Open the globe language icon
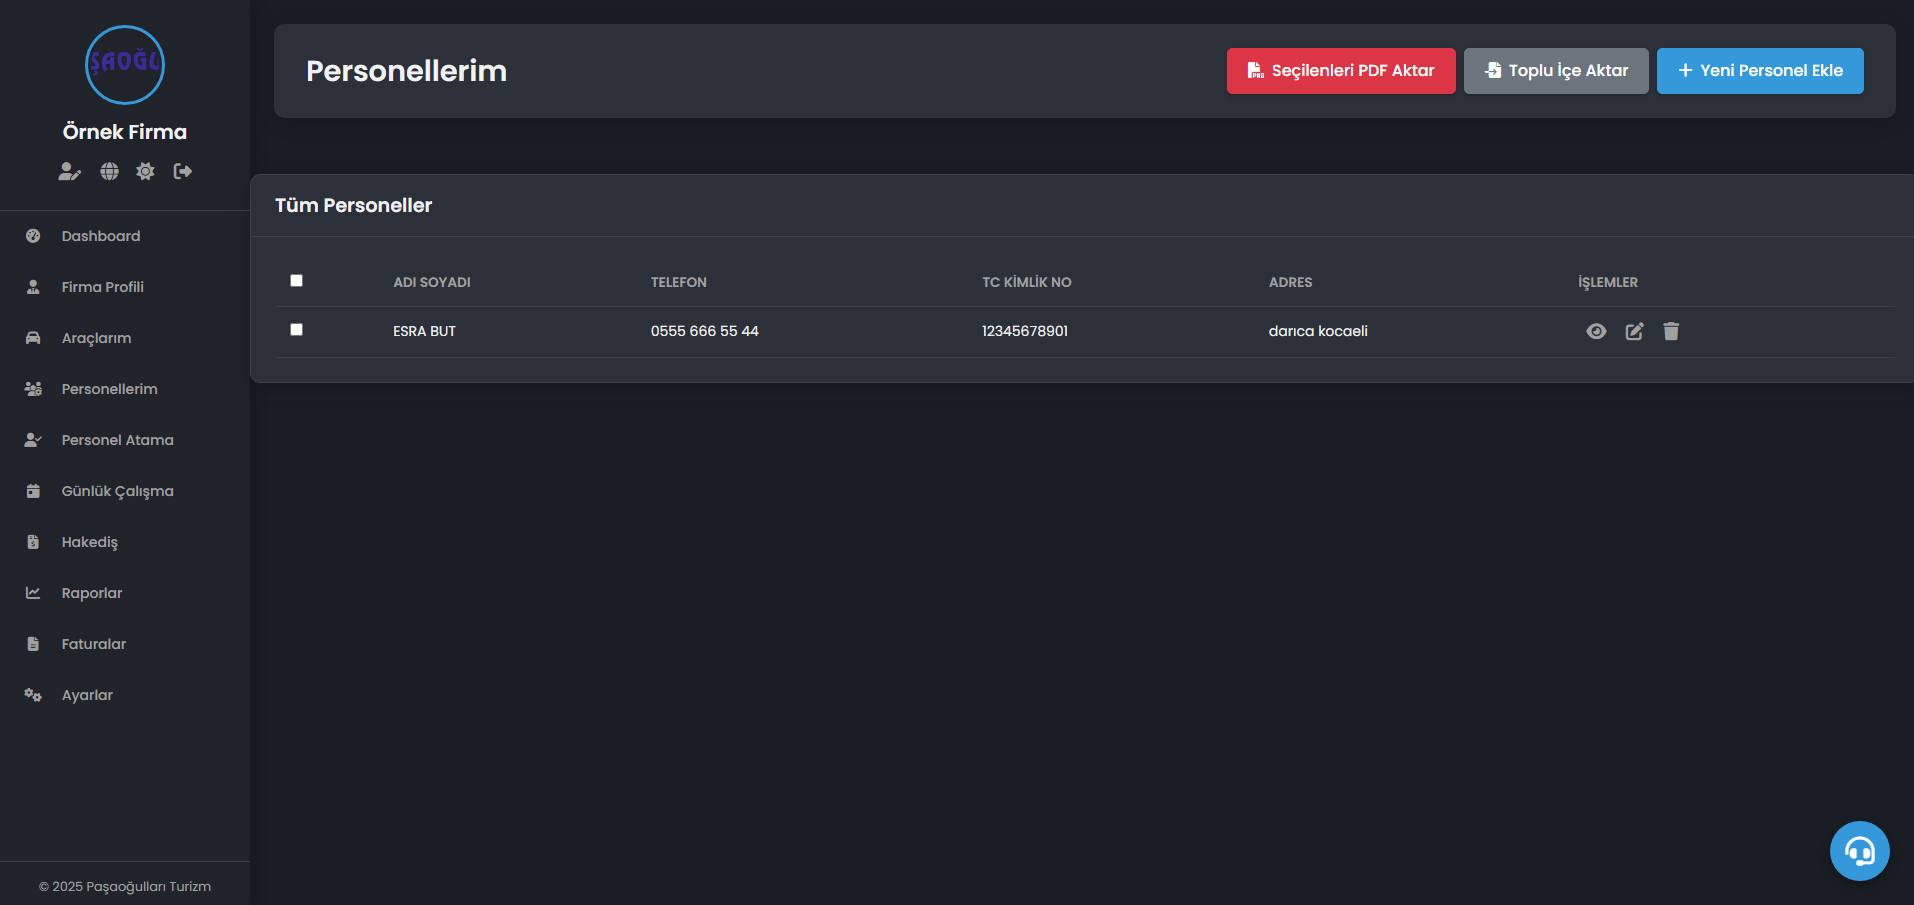 109,172
